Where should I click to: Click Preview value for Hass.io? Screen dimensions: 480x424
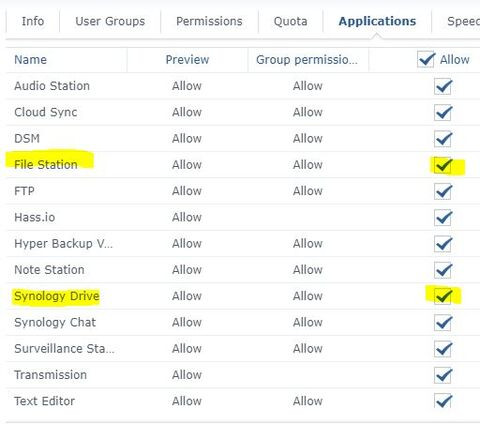click(187, 217)
